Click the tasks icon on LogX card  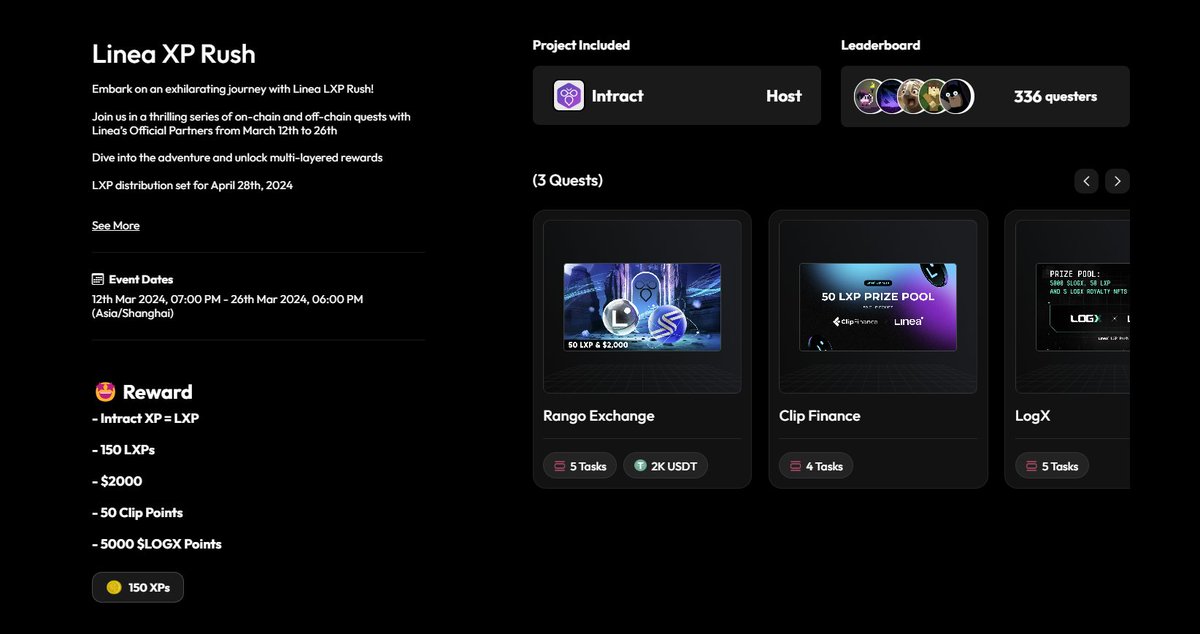pyautogui.click(x=1030, y=466)
